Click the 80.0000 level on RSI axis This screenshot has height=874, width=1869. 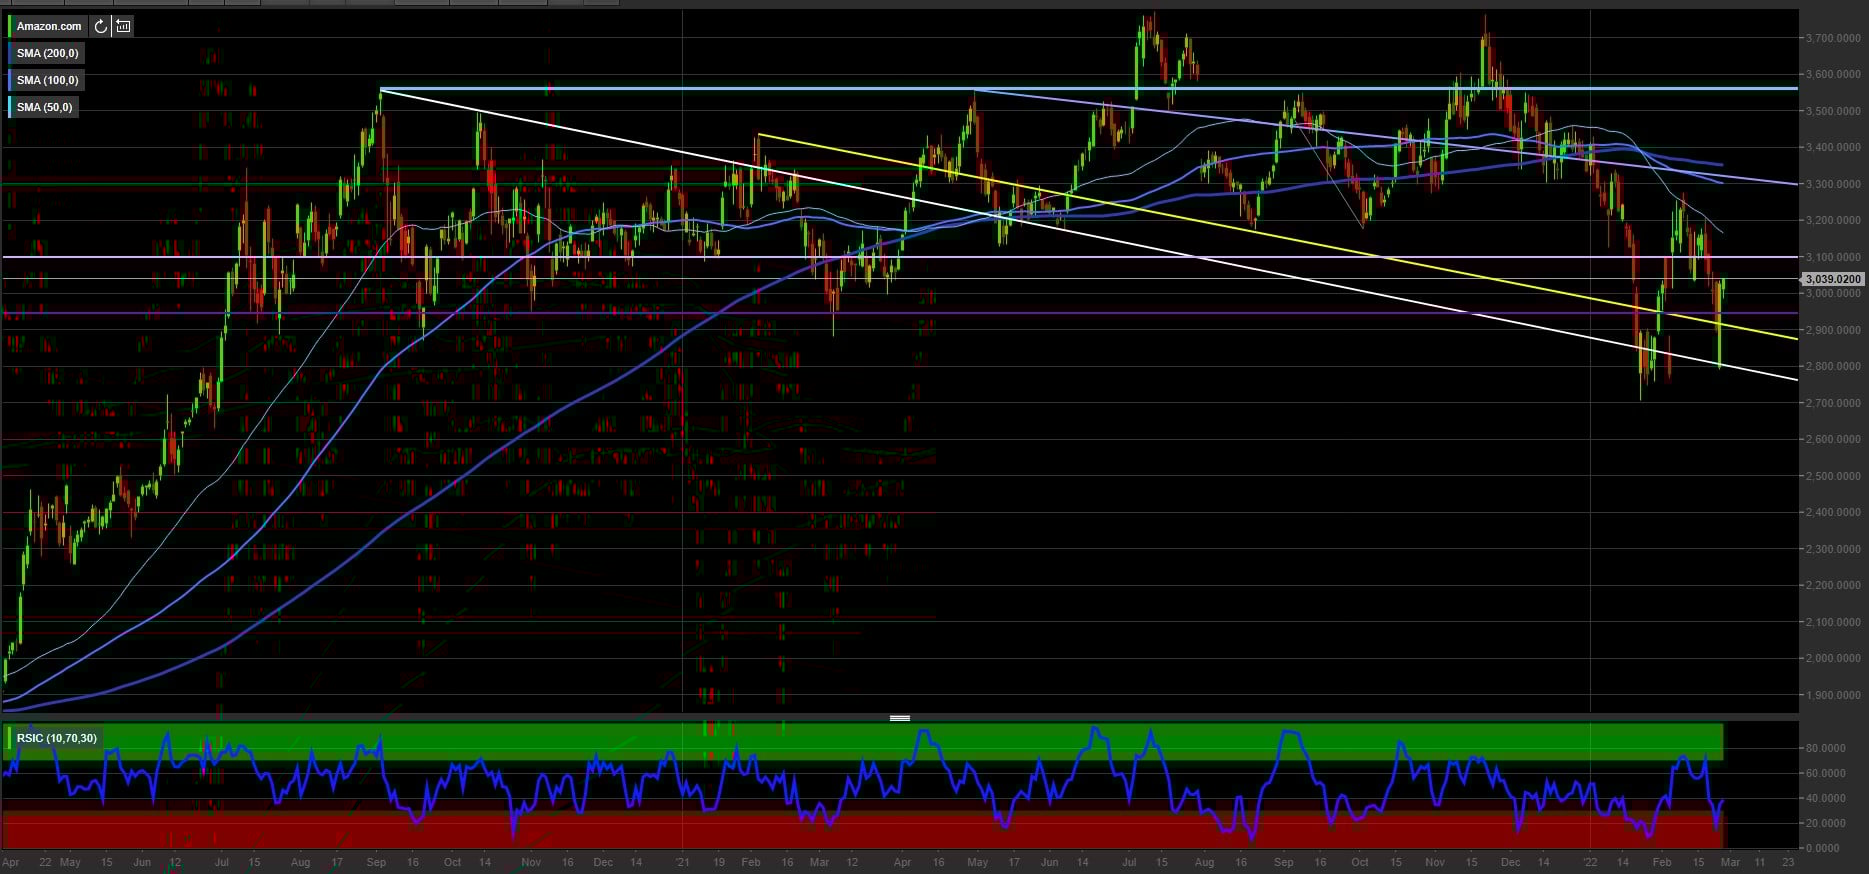click(1825, 748)
